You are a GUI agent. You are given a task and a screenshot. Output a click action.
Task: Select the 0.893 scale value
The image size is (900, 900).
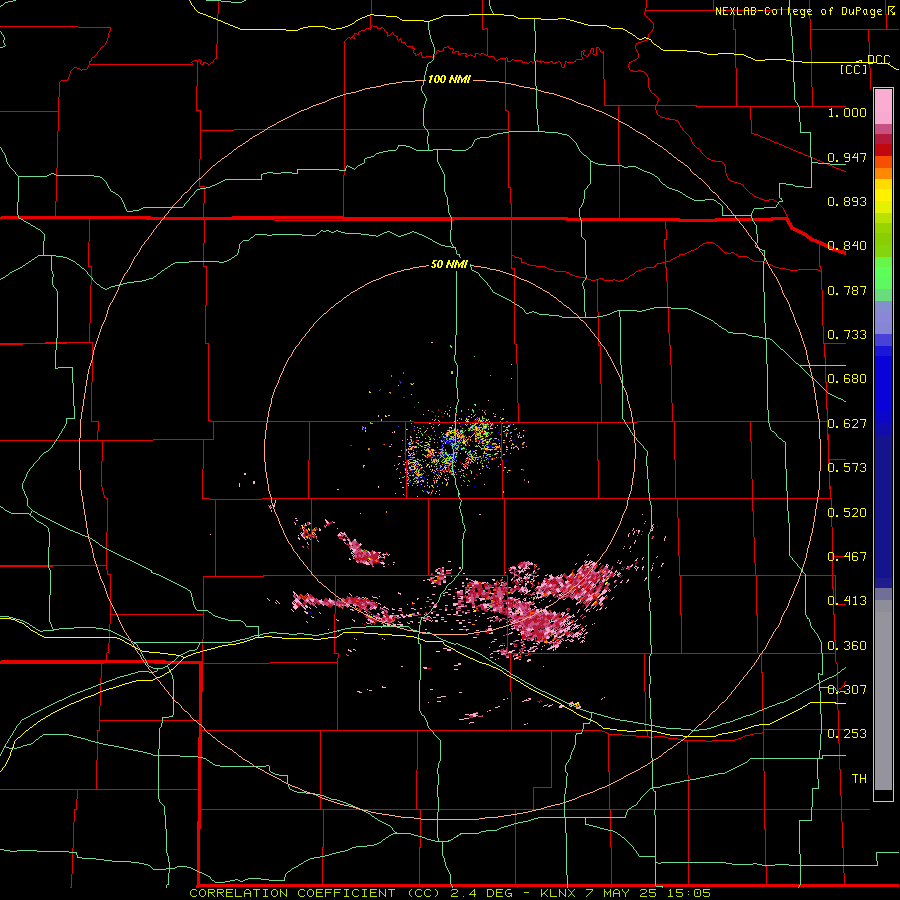tap(847, 201)
